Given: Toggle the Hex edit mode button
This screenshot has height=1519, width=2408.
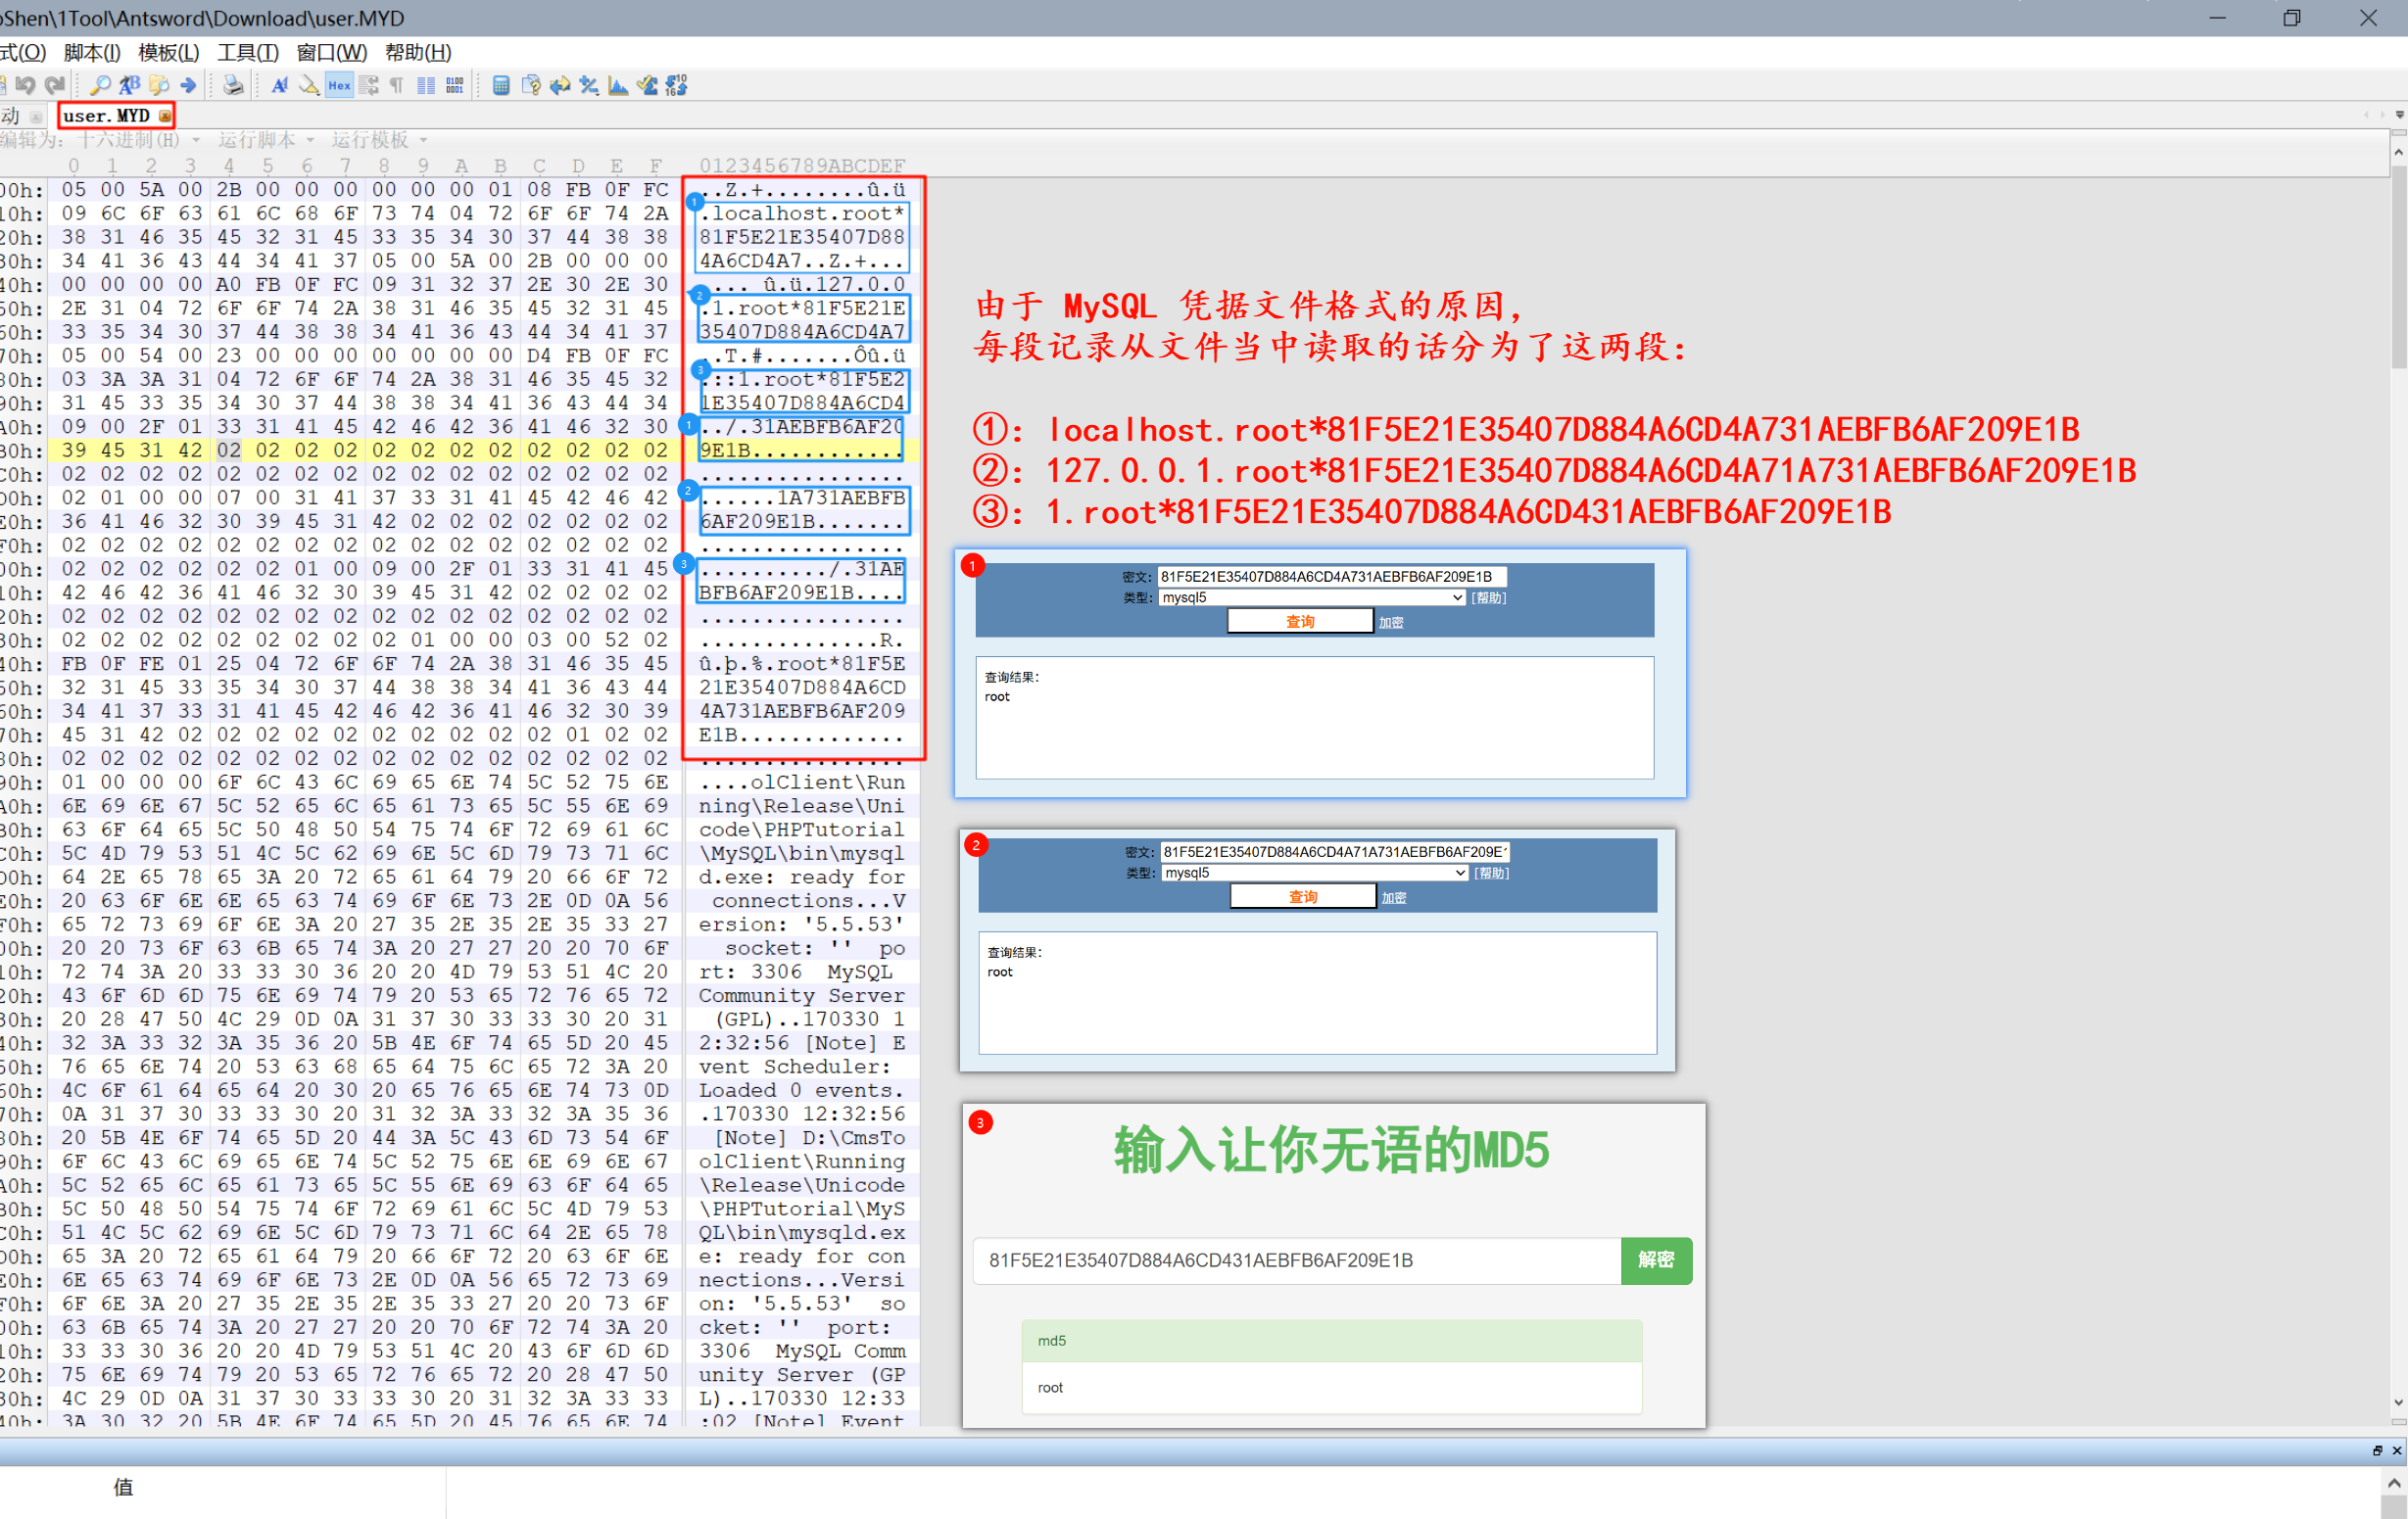Looking at the screenshot, I should [340, 86].
